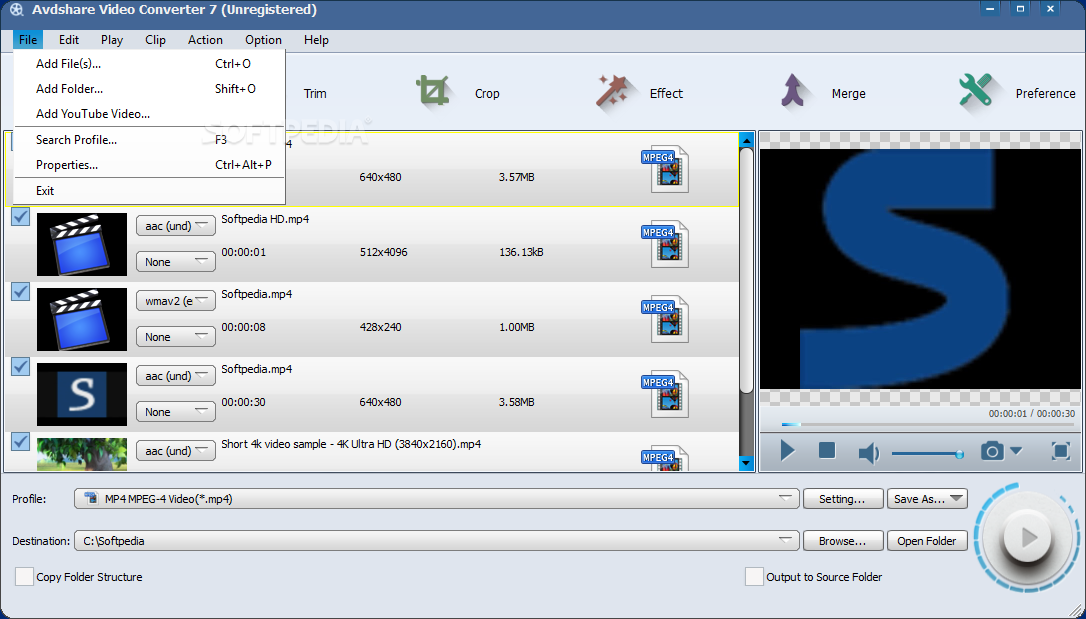
Task: Choose Add Folder... menu entry
Action: (x=149, y=89)
